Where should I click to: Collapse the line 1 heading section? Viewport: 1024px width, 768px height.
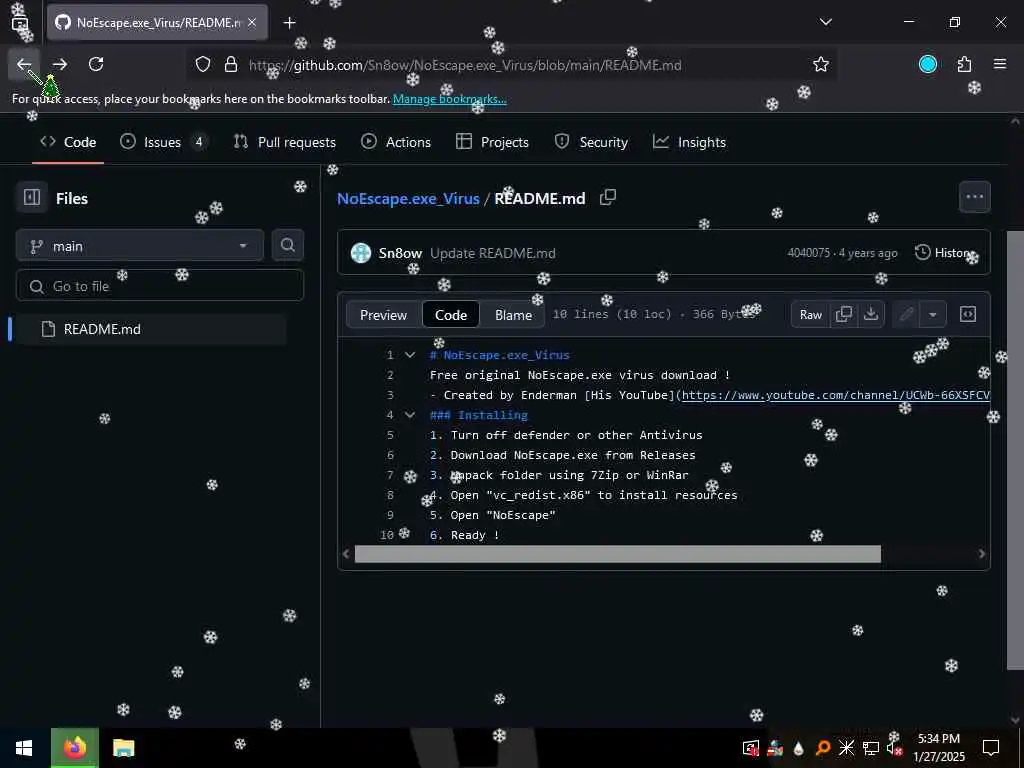(410, 355)
